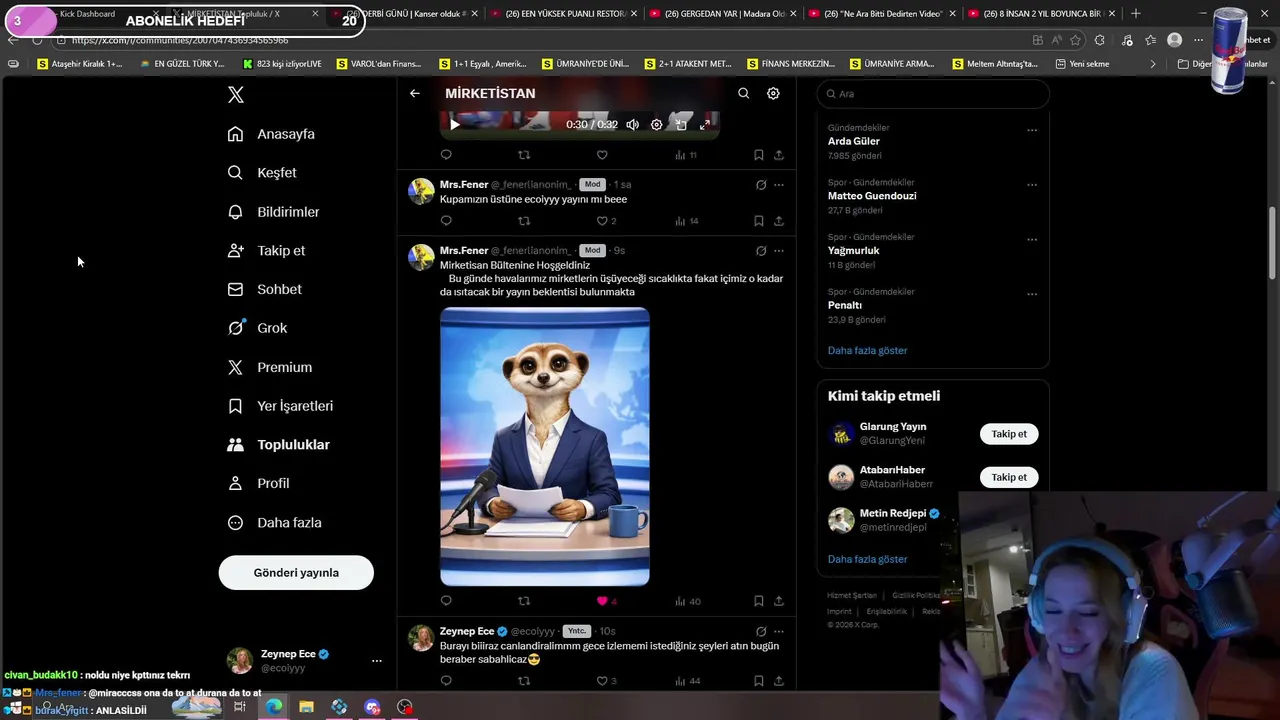This screenshot has width=1280, height=720.
Task: Open Yer İşaretleri bookmarks item
Action: pos(280,406)
